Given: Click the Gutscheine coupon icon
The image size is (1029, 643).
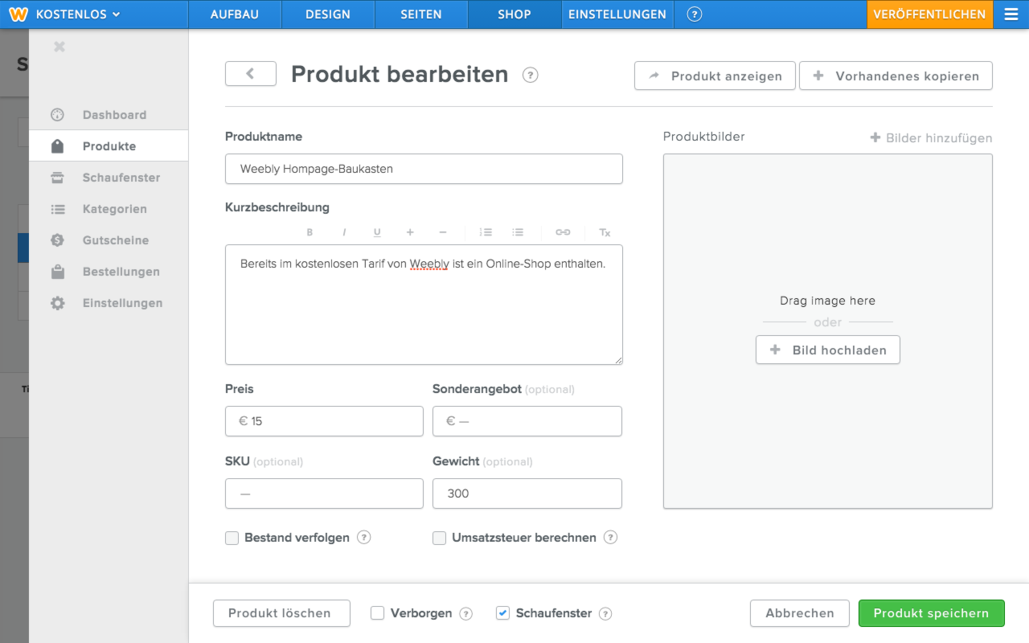Looking at the screenshot, I should pyautogui.click(x=58, y=240).
